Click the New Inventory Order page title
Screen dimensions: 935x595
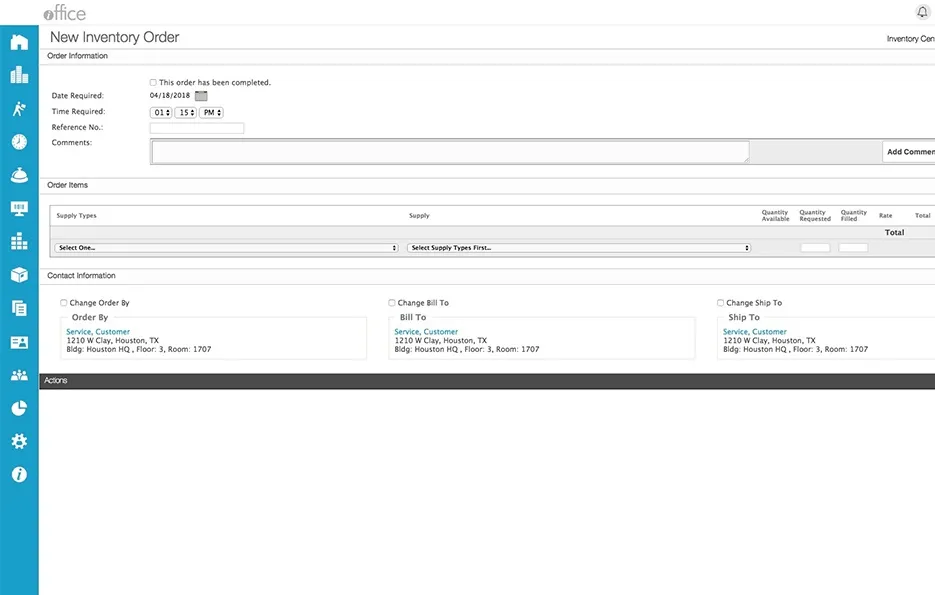[114, 37]
